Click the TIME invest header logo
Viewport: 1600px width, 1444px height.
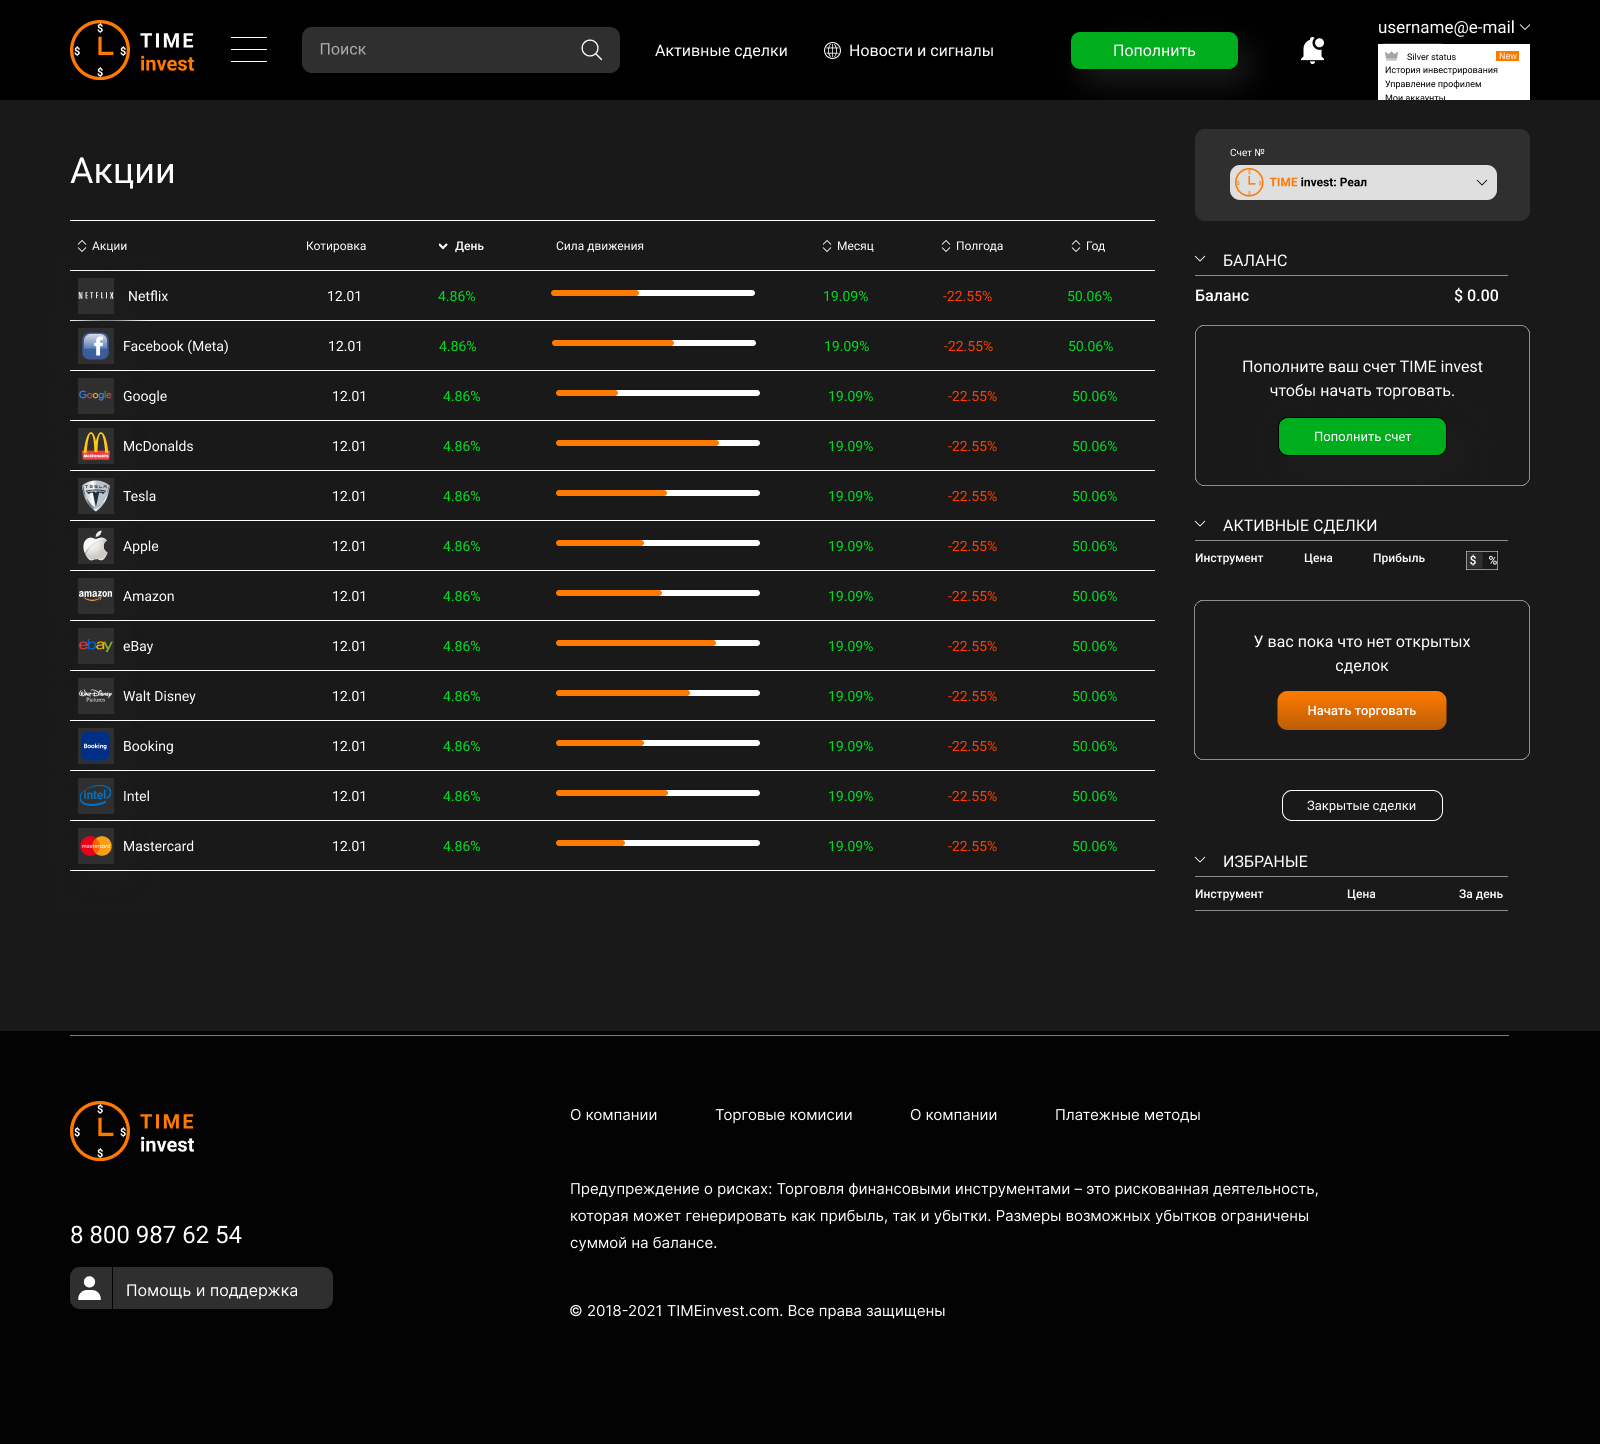(133, 50)
